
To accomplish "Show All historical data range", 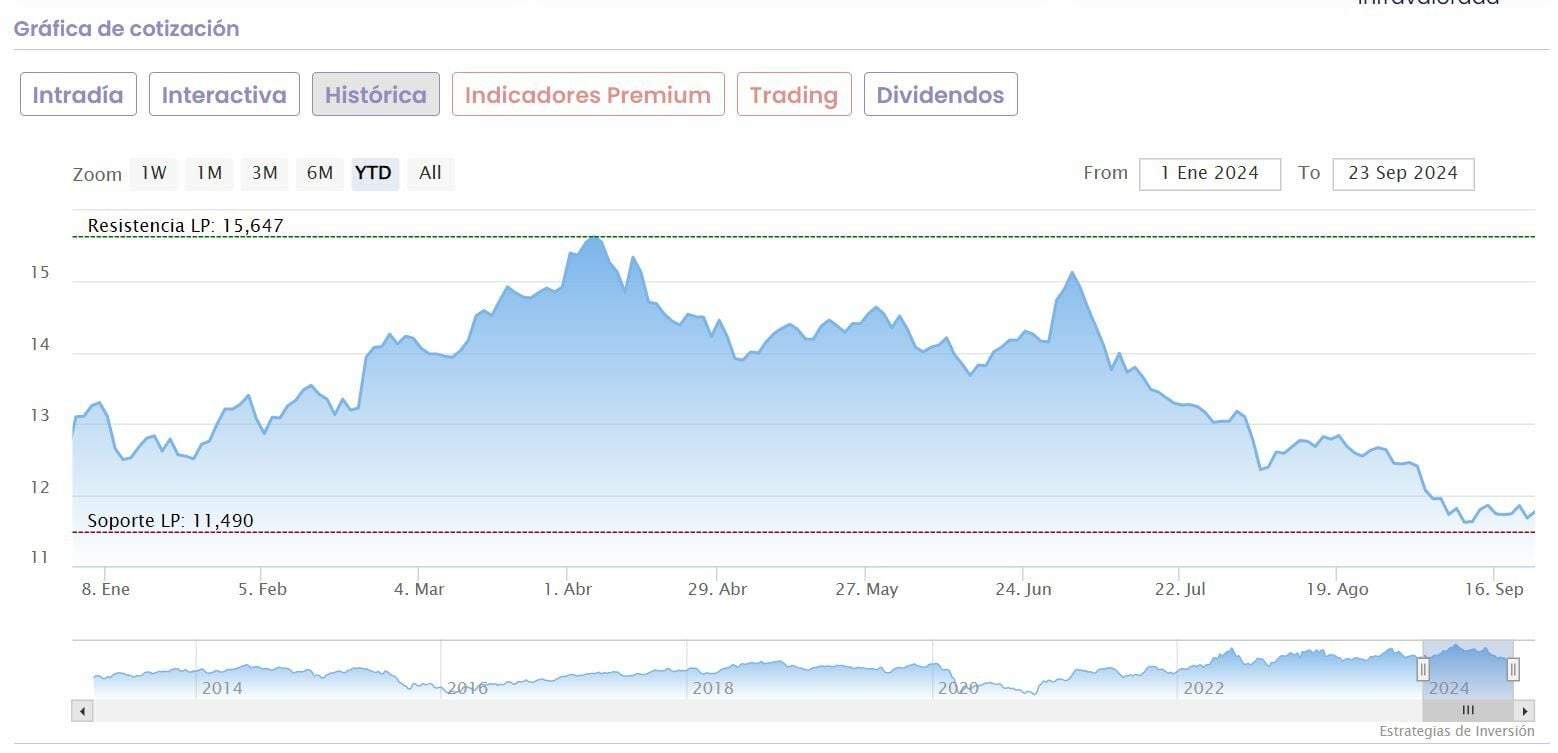I will 430,173.
